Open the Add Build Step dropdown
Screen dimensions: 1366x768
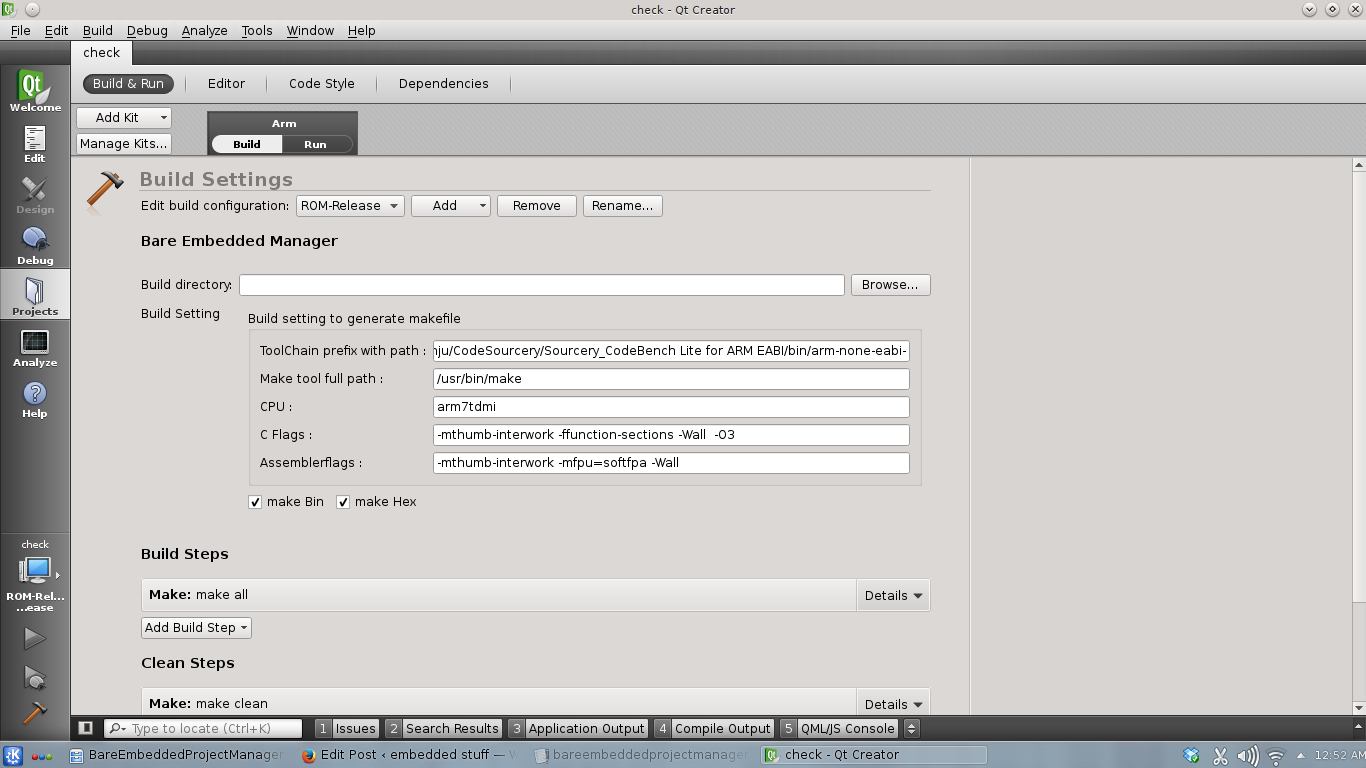(x=196, y=627)
